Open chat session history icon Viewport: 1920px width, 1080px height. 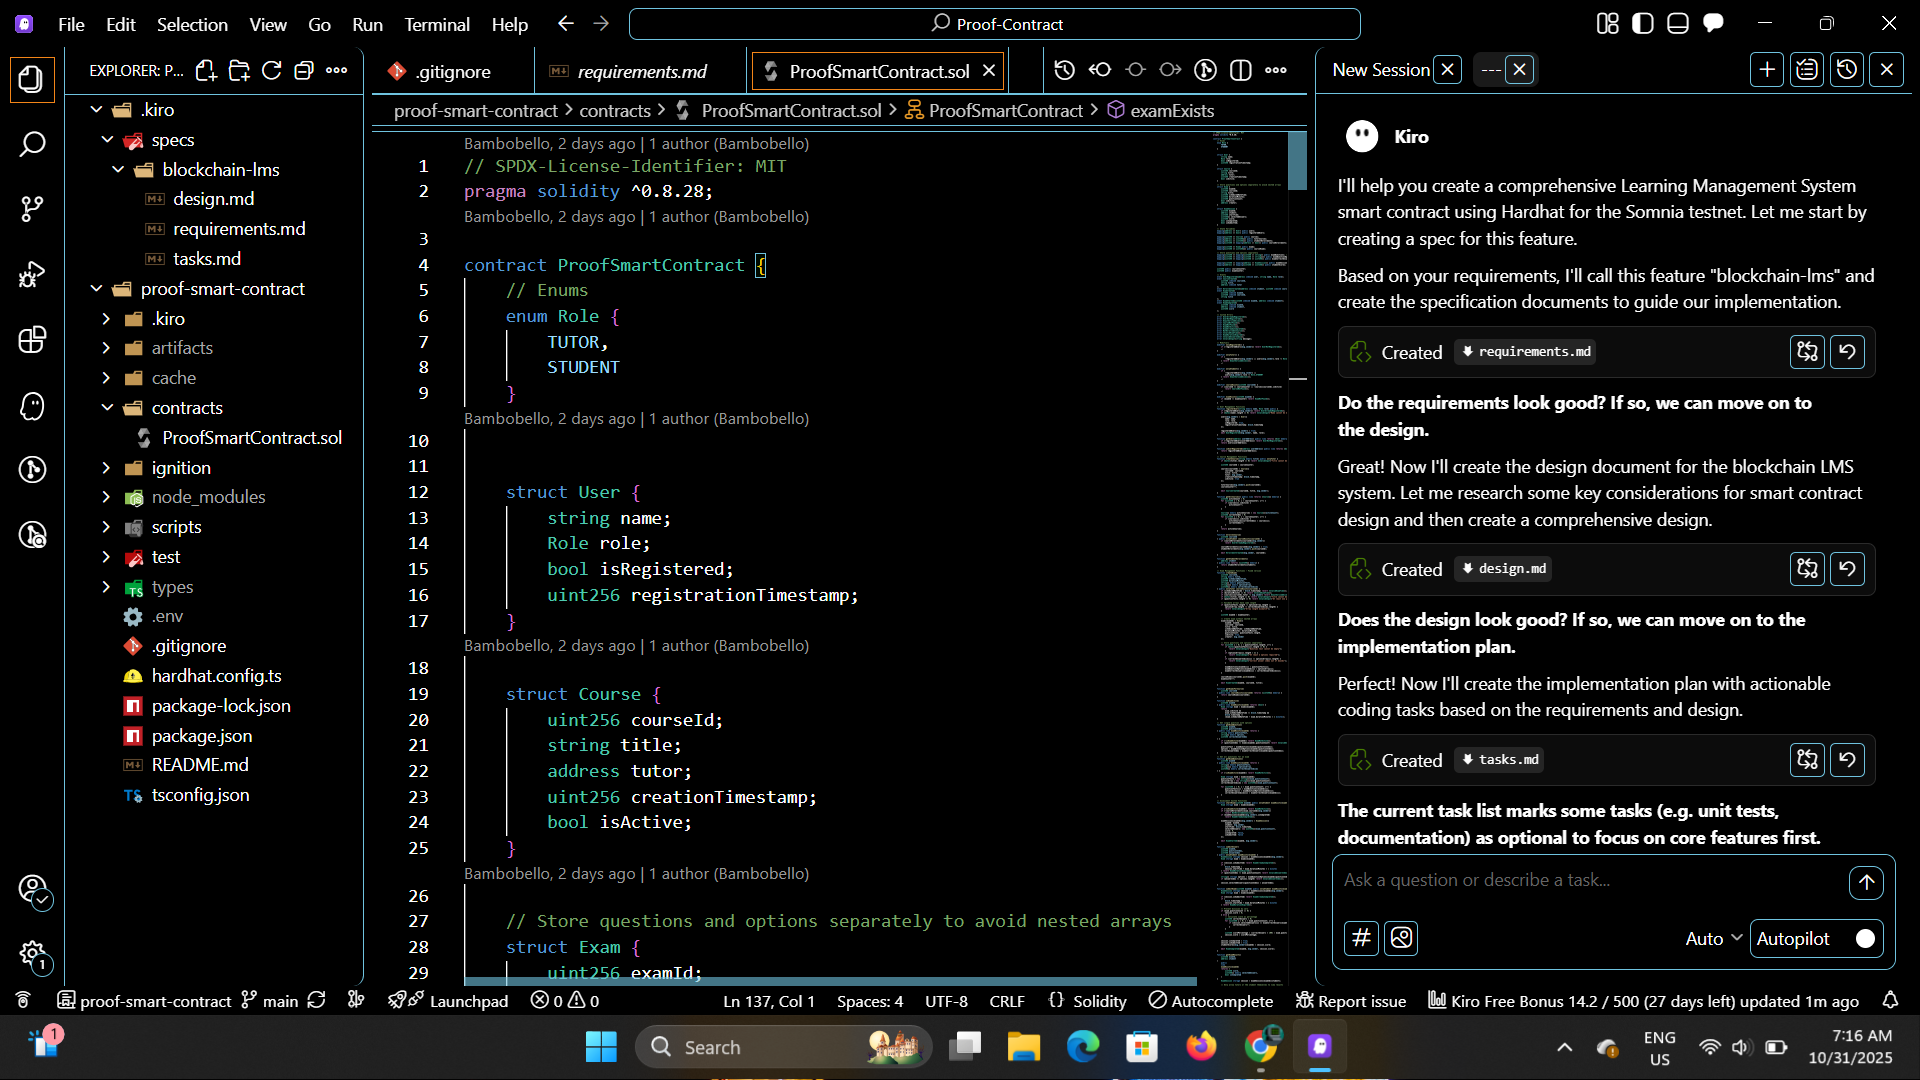tap(1847, 70)
